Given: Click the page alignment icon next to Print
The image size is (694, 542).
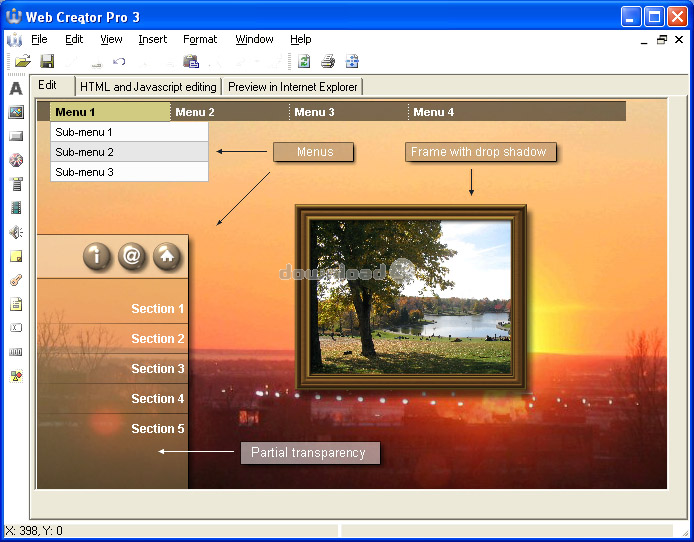Looking at the screenshot, I should (x=352, y=61).
